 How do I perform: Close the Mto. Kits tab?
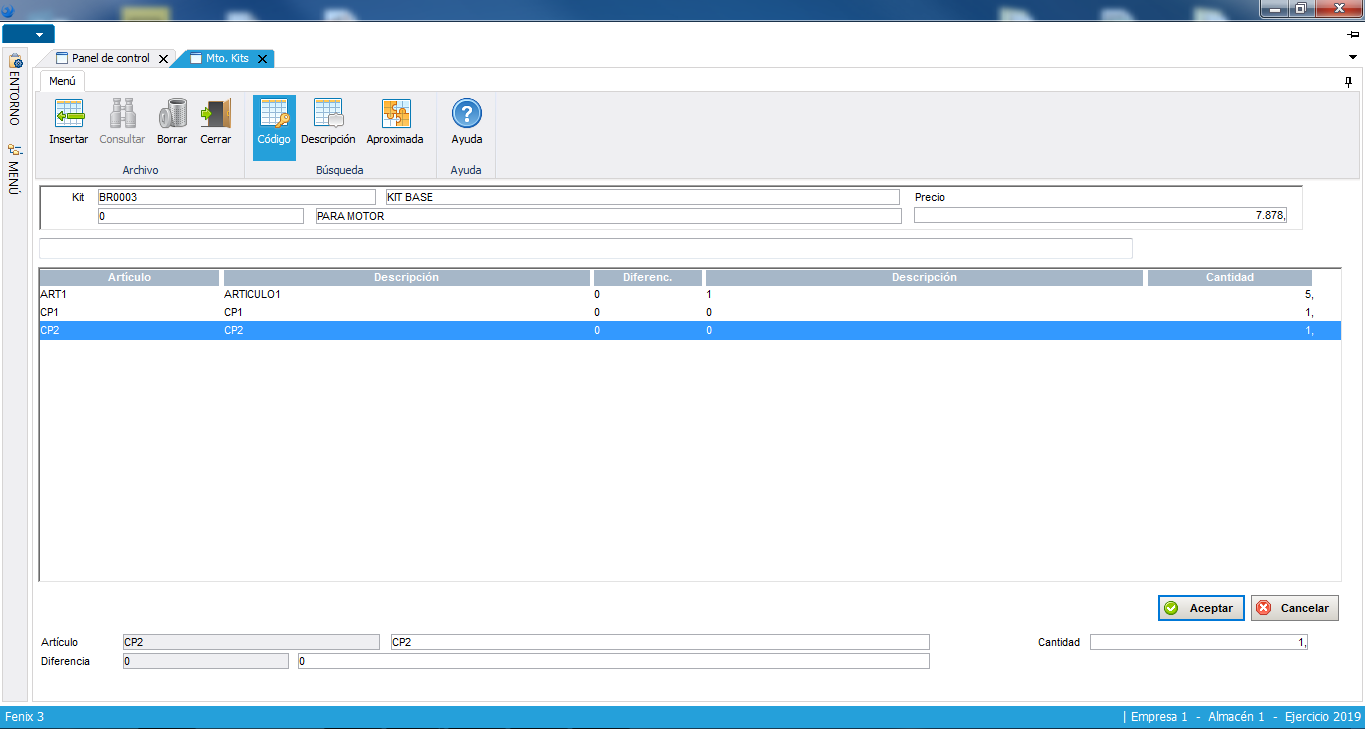click(262, 59)
